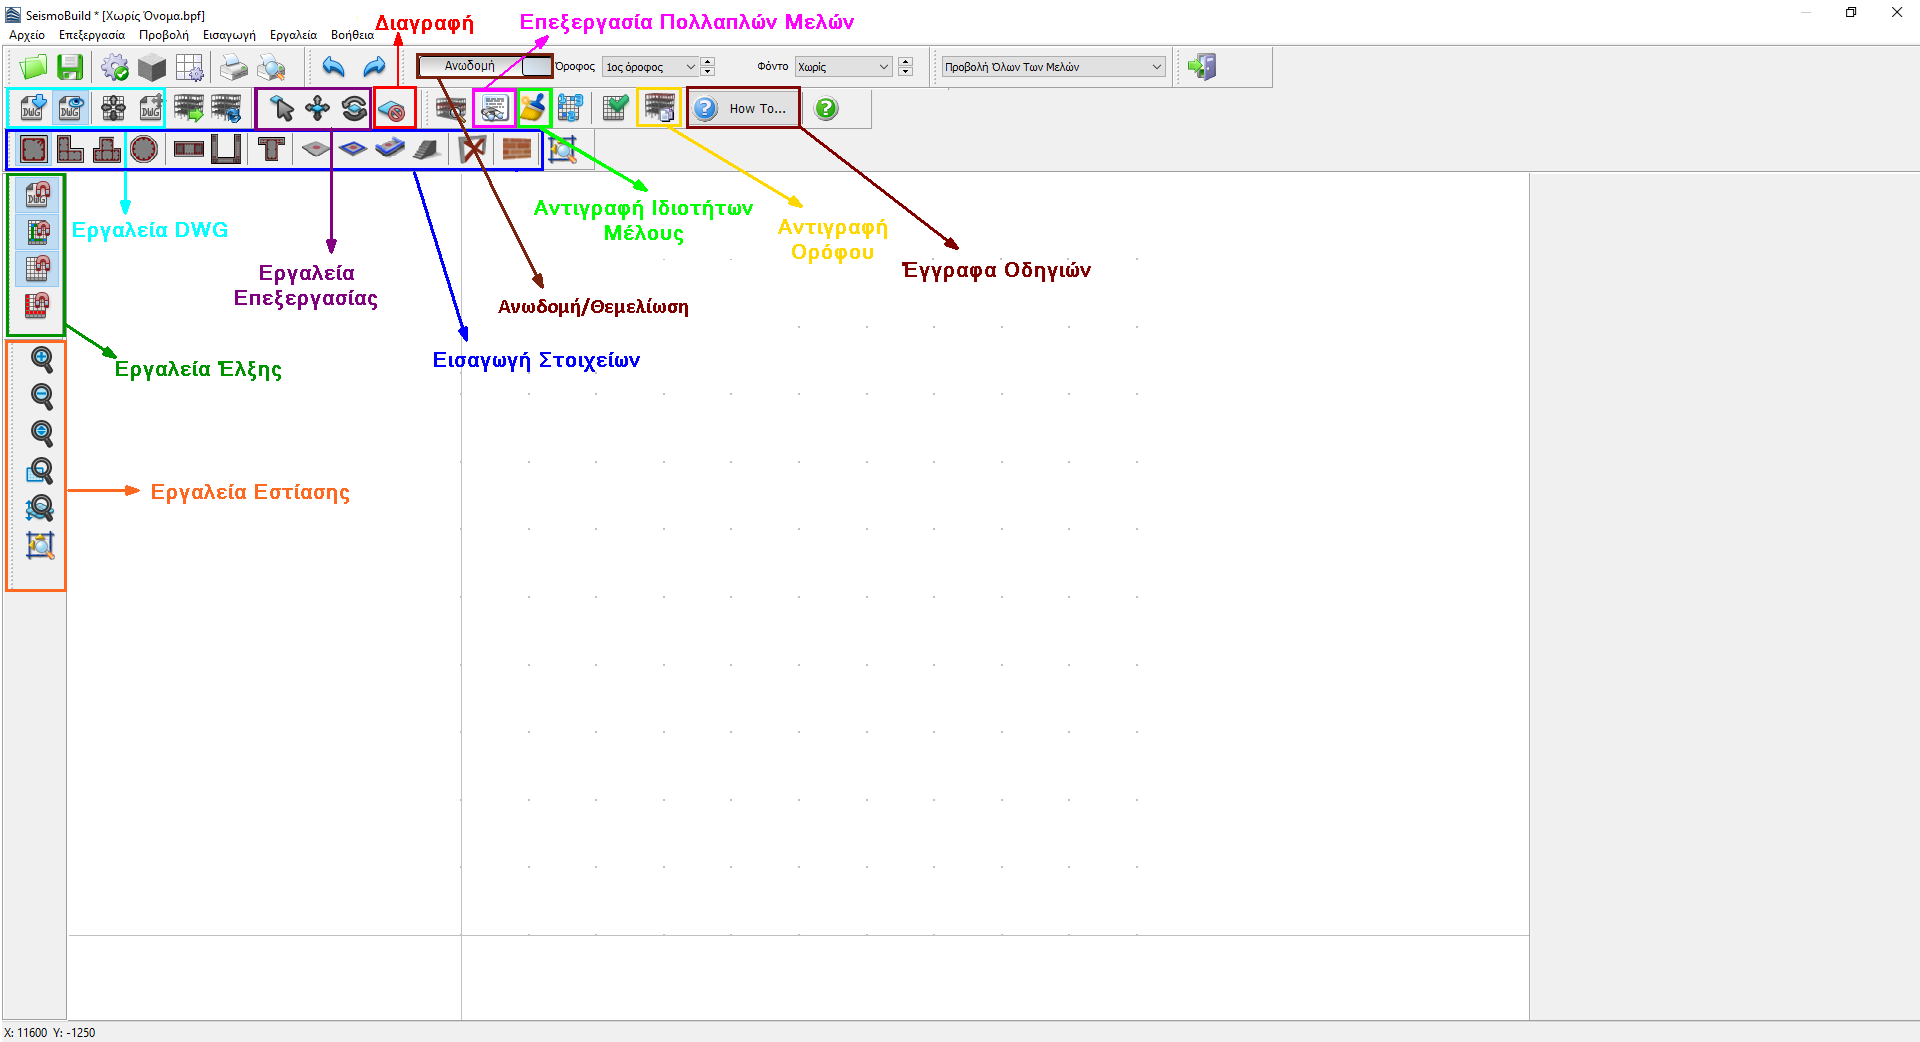
Task: Click the Ανωδομή superstructure toggle button
Action: click(x=469, y=66)
